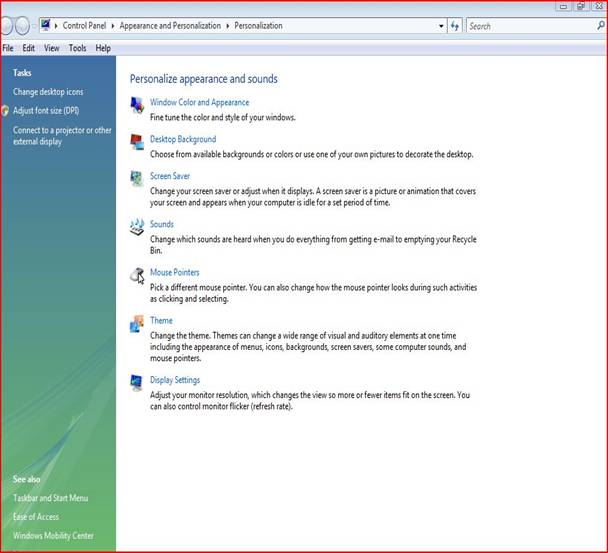Image resolution: width=608 pixels, height=553 pixels.
Task: Open Ease of Access link
Action: coord(36,517)
